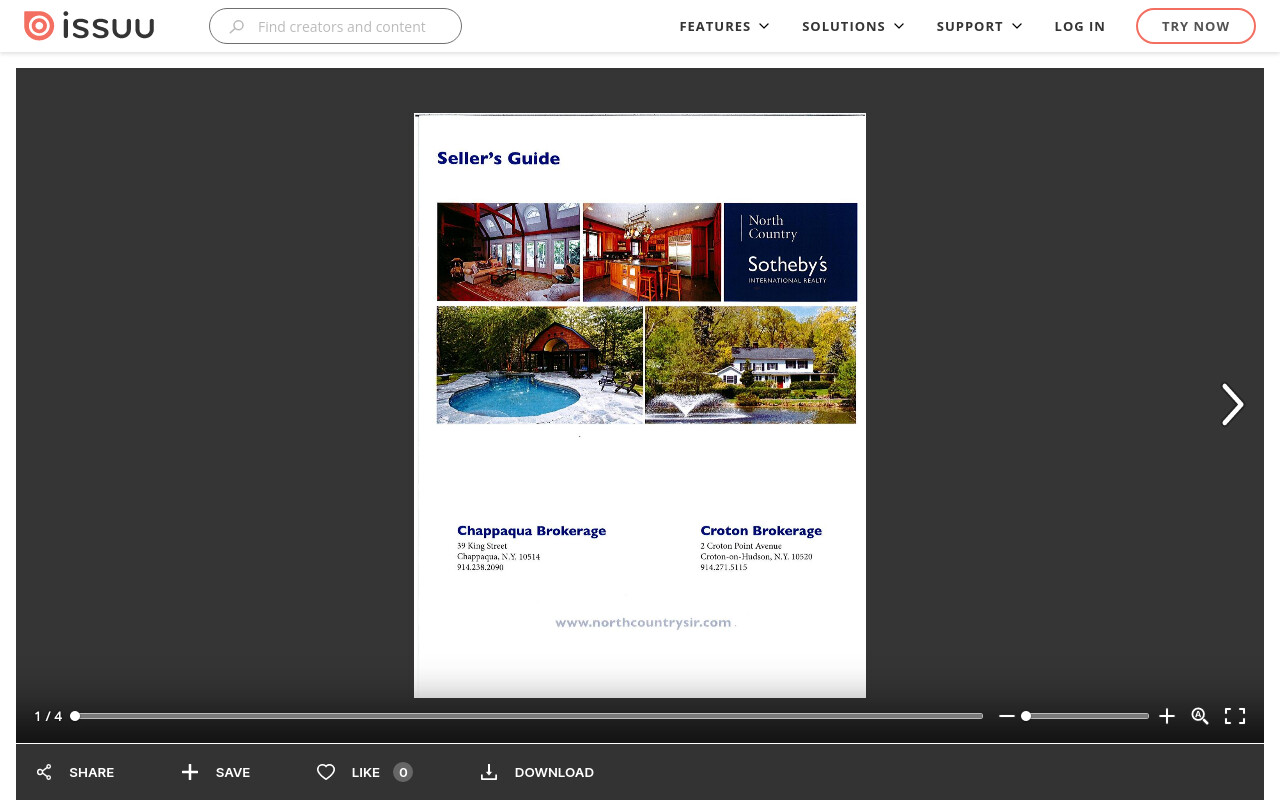Click the Try Now button

1196,26
